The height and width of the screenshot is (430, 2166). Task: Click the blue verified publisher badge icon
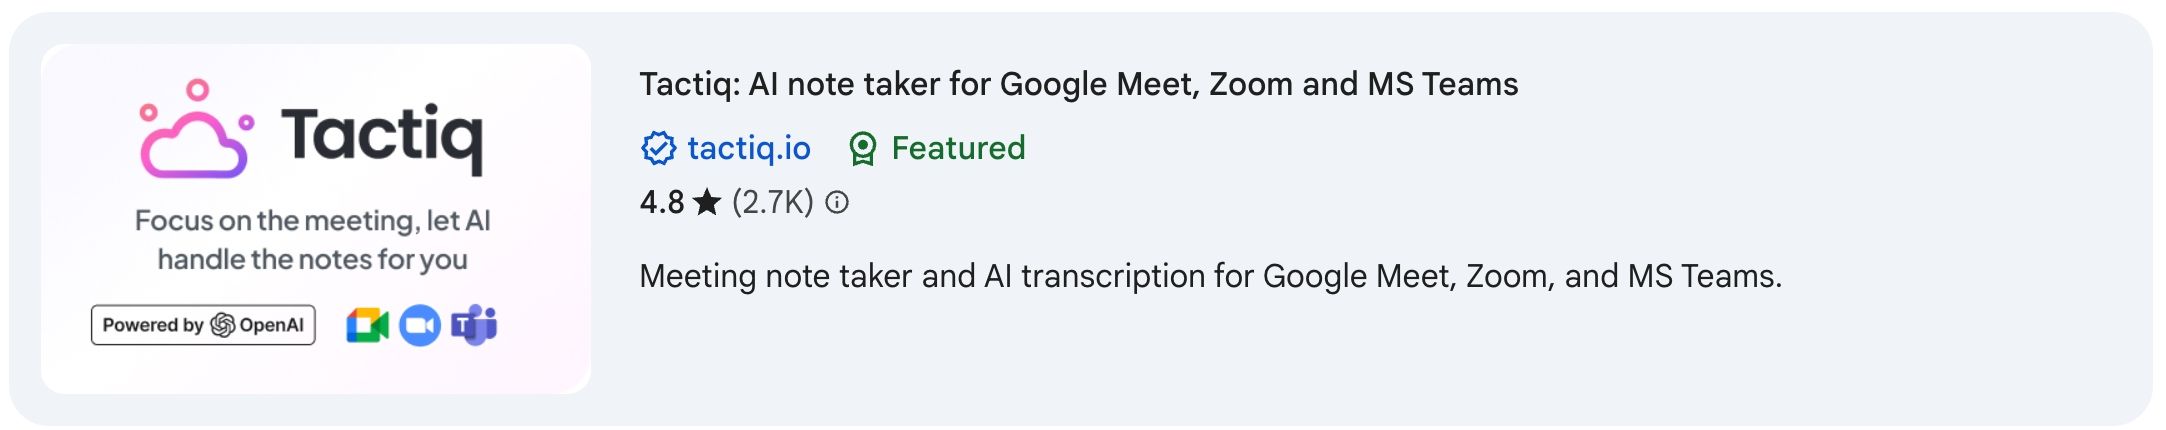658,148
